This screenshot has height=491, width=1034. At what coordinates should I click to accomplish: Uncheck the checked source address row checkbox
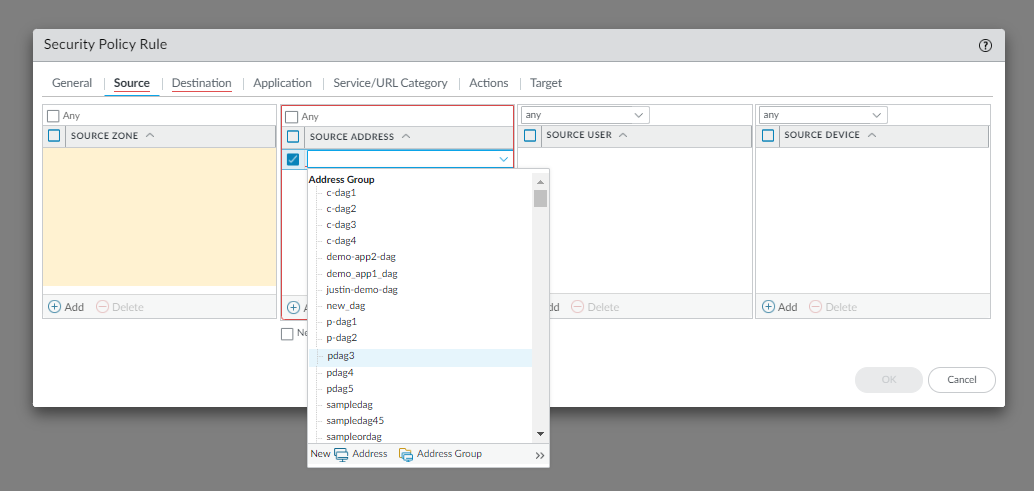pyautogui.click(x=293, y=159)
